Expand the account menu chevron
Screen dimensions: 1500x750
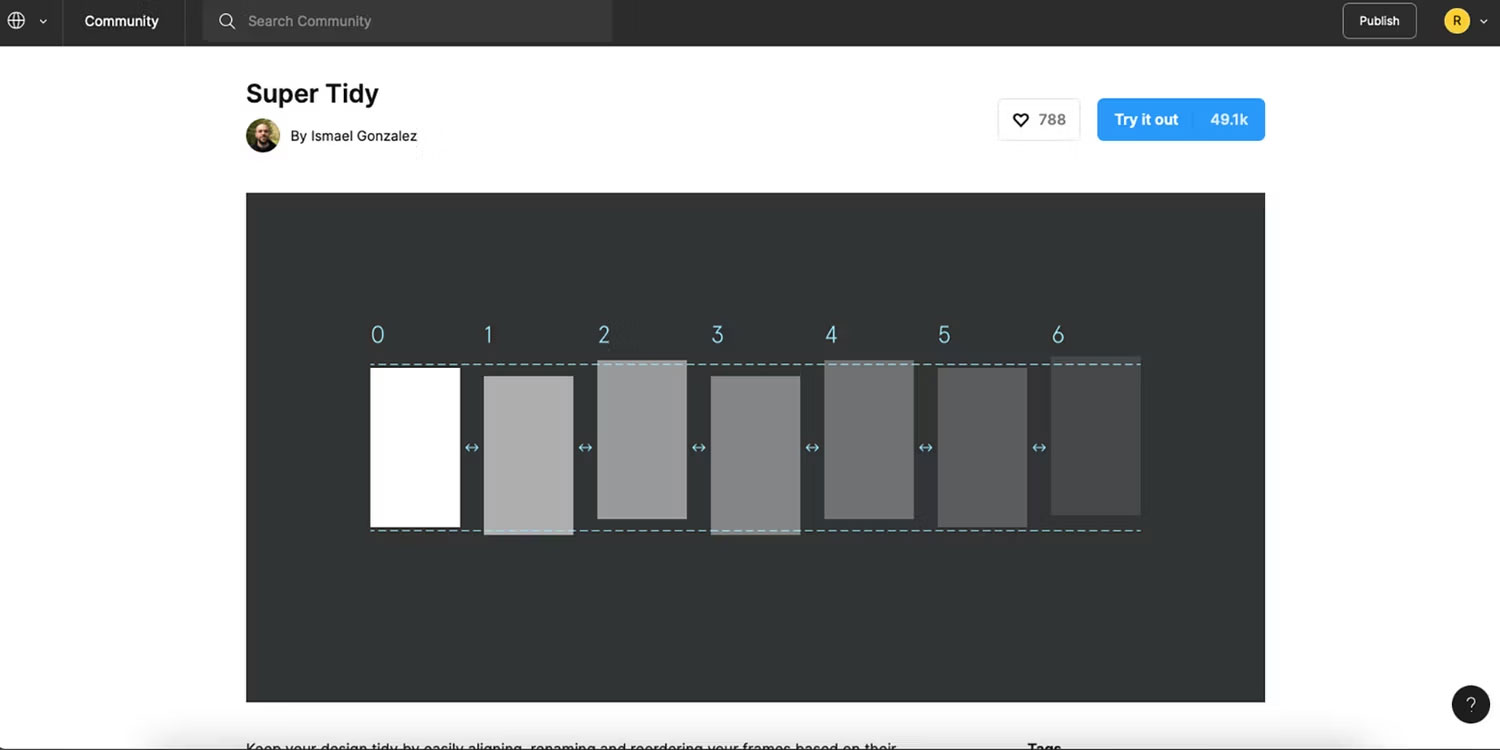1483,21
